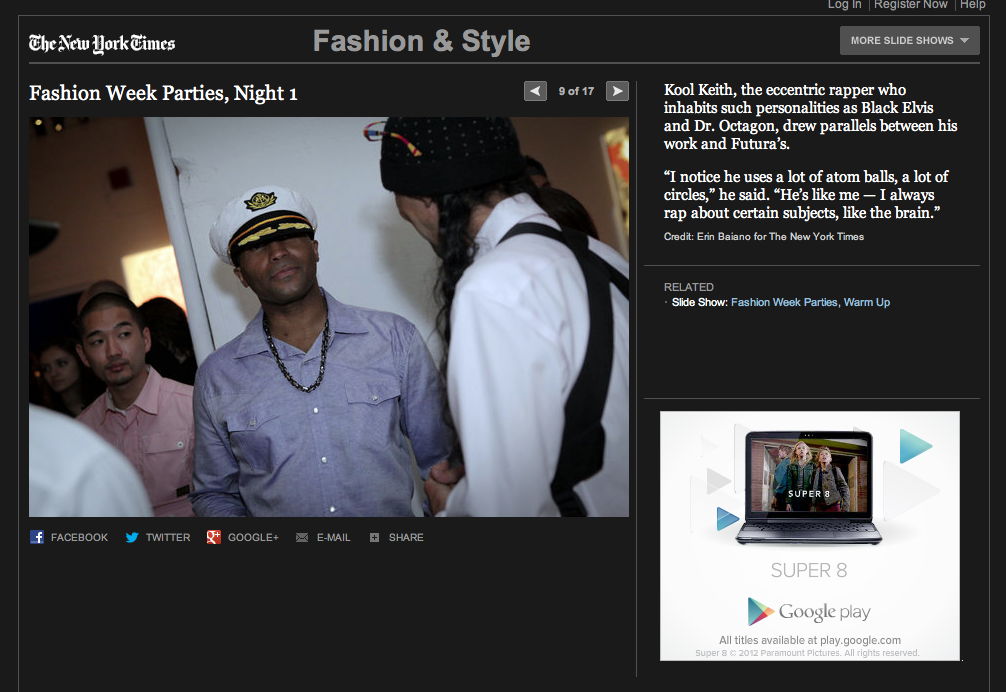
Task: Click the Twitter bird icon
Action: point(132,537)
